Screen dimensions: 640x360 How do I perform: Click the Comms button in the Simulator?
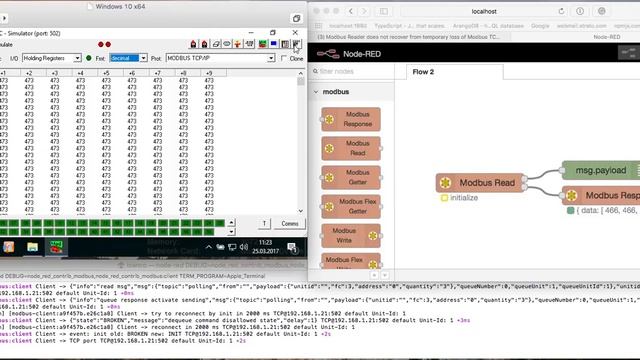click(x=290, y=224)
